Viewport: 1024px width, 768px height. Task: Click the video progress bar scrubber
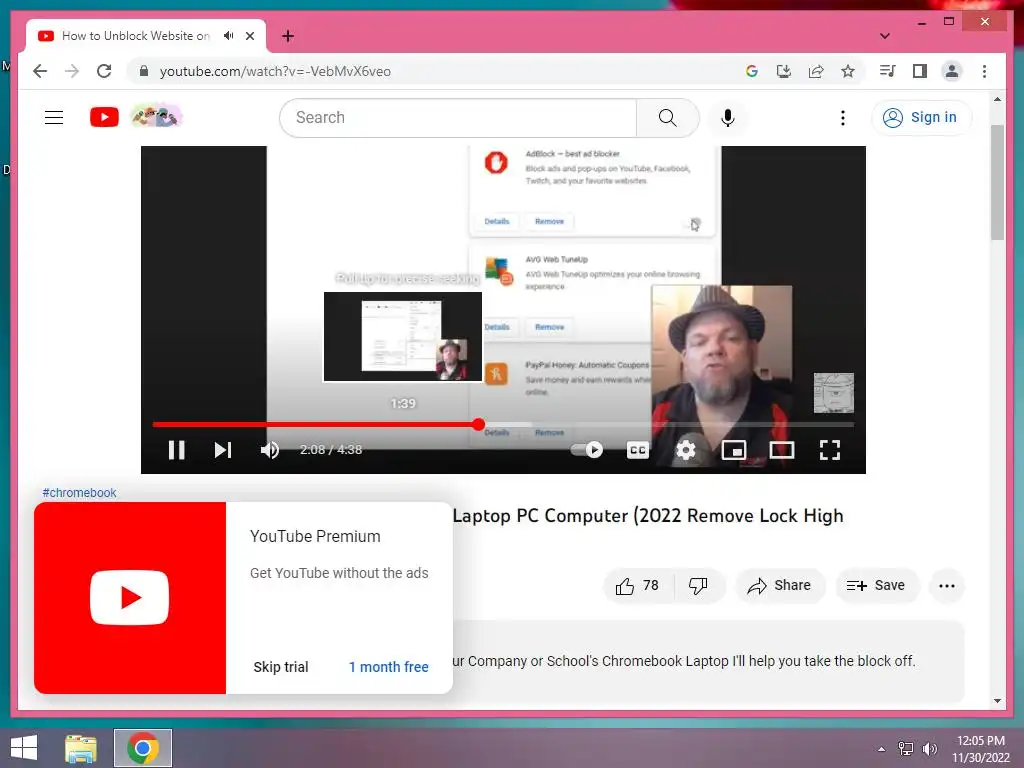click(479, 424)
